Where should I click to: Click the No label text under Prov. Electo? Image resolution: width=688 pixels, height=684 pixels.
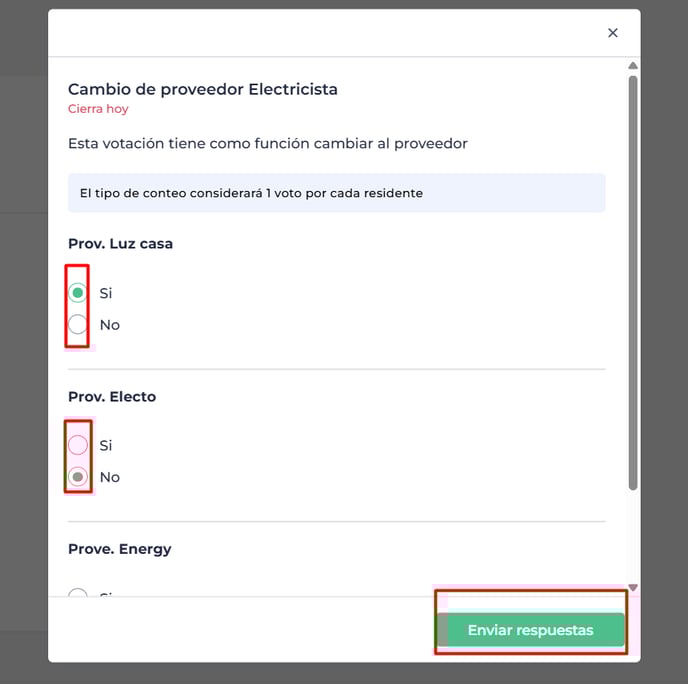(110, 477)
